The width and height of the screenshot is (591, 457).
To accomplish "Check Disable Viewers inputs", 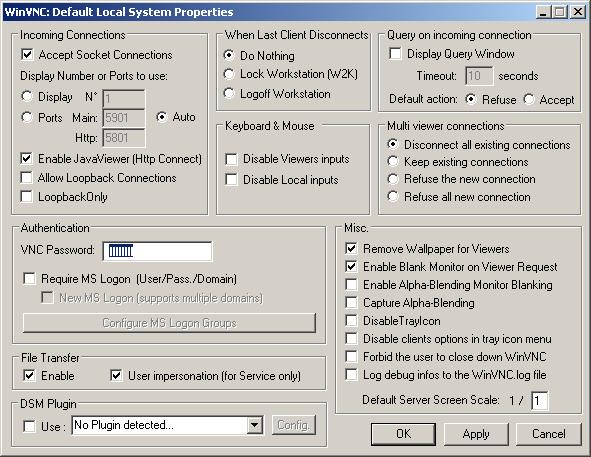I will coord(231,159).
